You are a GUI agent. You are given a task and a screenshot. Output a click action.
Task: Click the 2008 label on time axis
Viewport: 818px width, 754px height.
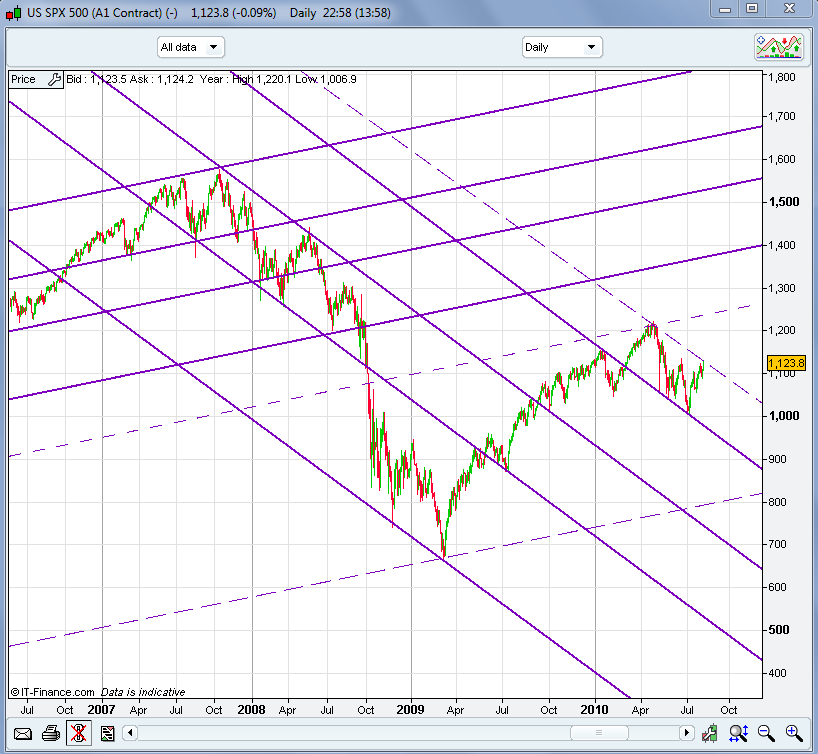pyautogui.click(x=251, y=710)
